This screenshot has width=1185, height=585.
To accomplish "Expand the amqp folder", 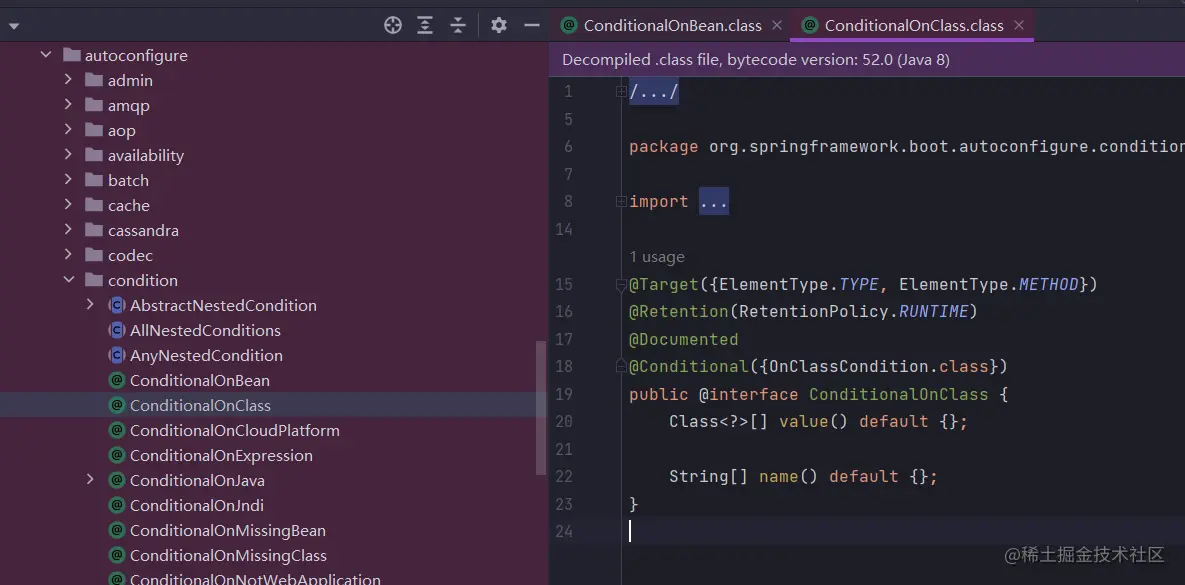I will coord(68,104).
